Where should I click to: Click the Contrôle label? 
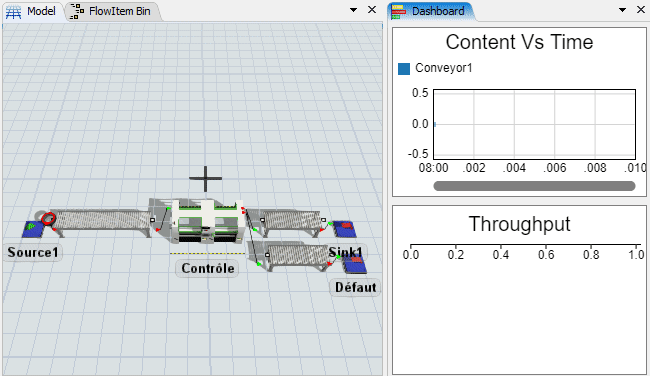(x=208, y=268)
